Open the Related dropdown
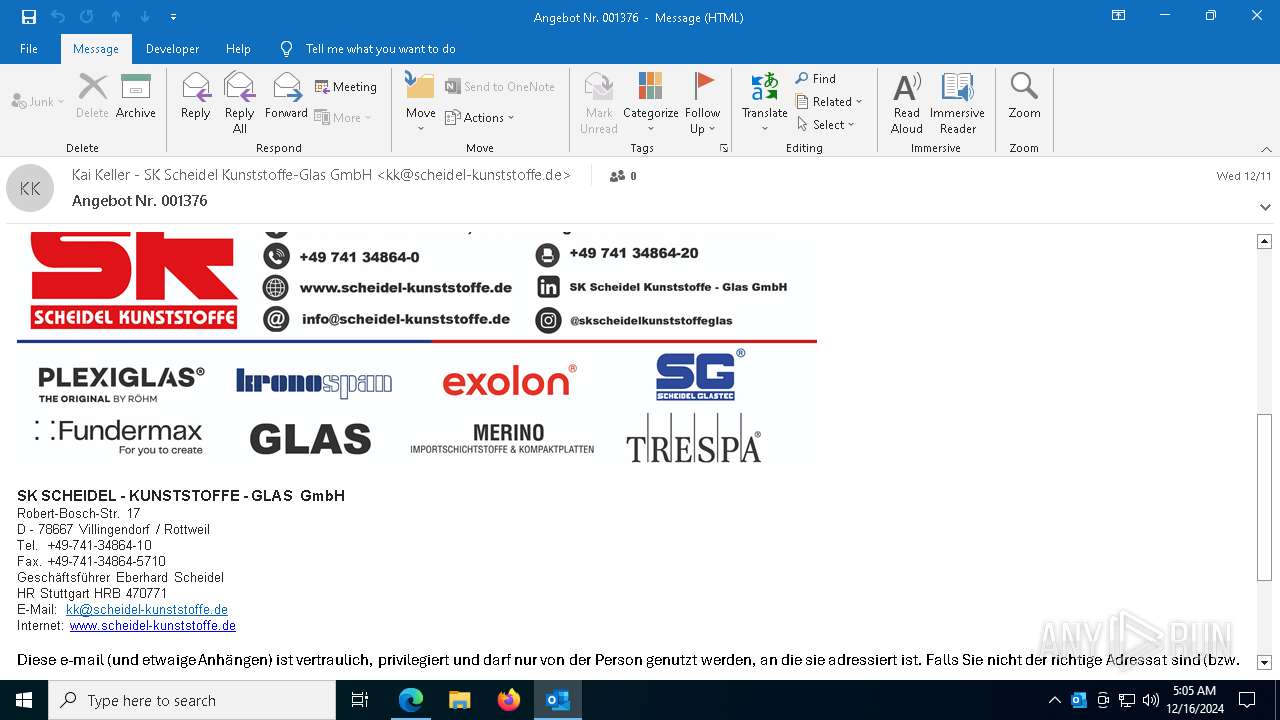The height and width of the screenshot is (720, 1280). (x=829, y=101)
